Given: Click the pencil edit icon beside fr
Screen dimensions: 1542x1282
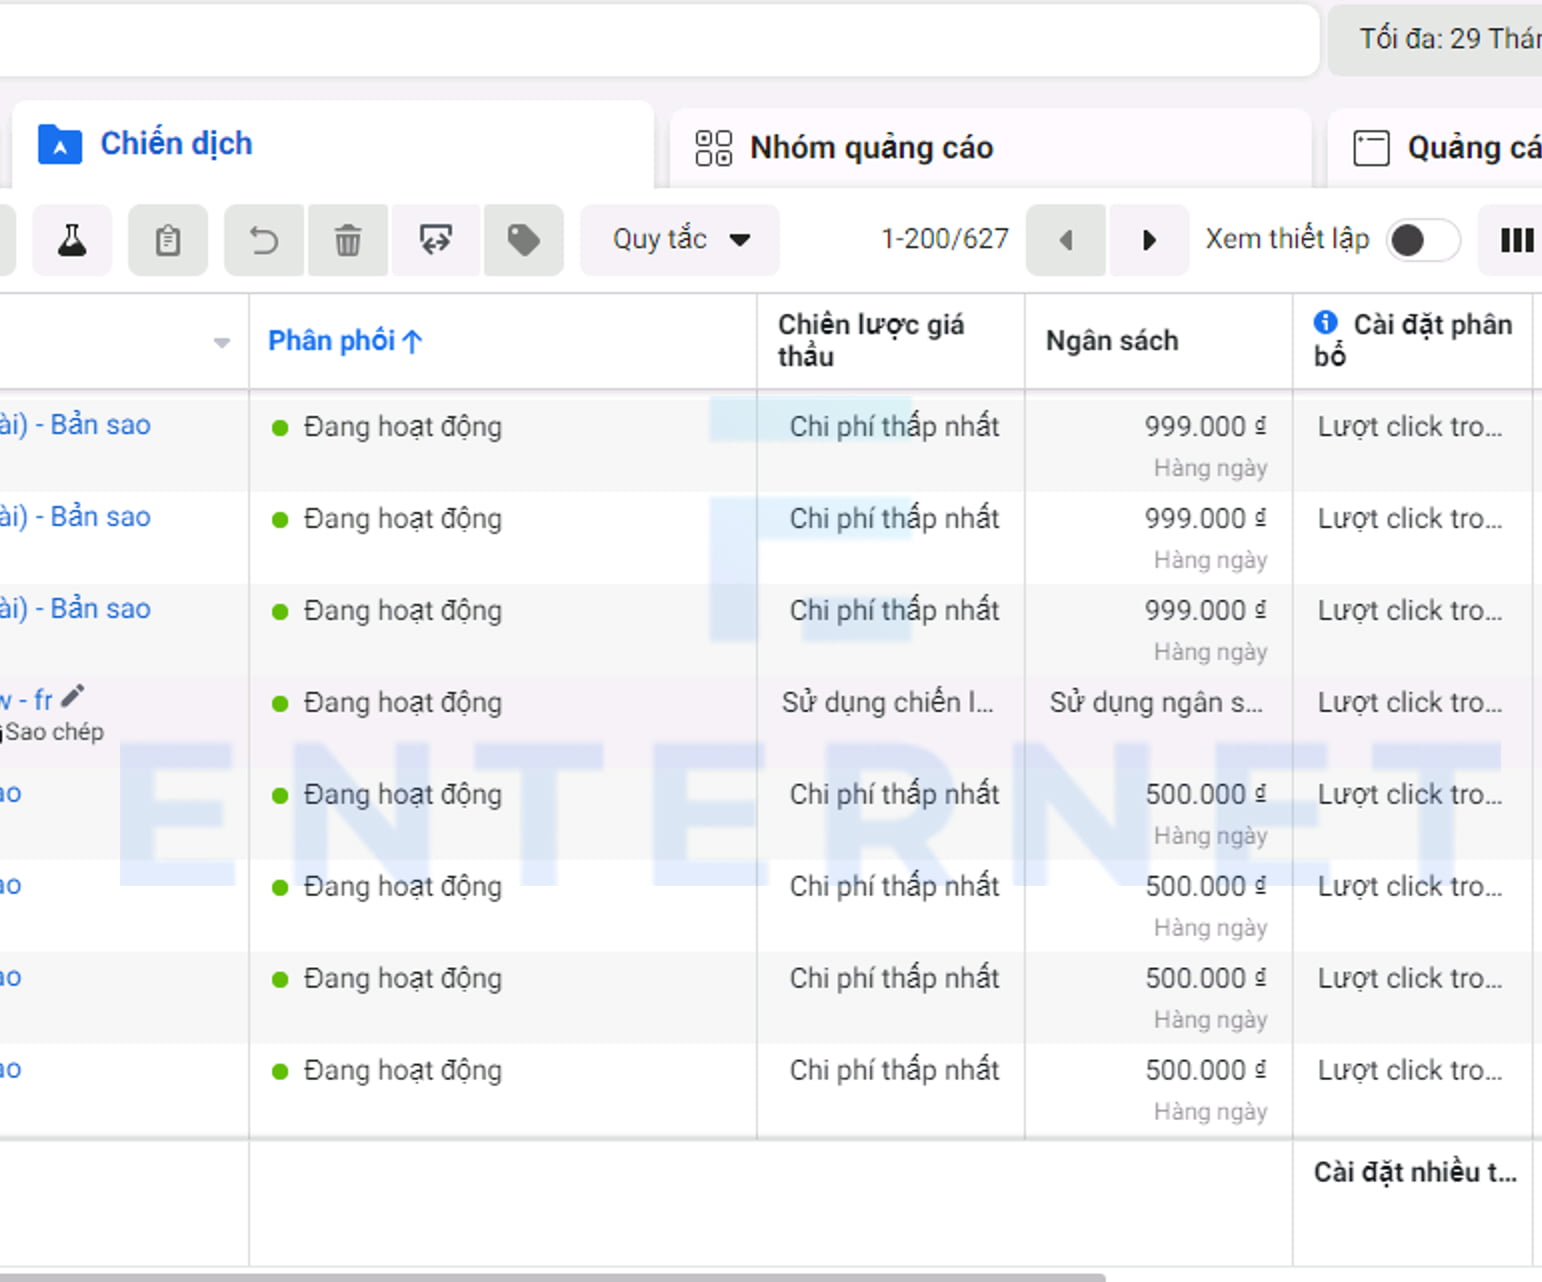Looking at the screenshot, I should (x=73, y=695).
